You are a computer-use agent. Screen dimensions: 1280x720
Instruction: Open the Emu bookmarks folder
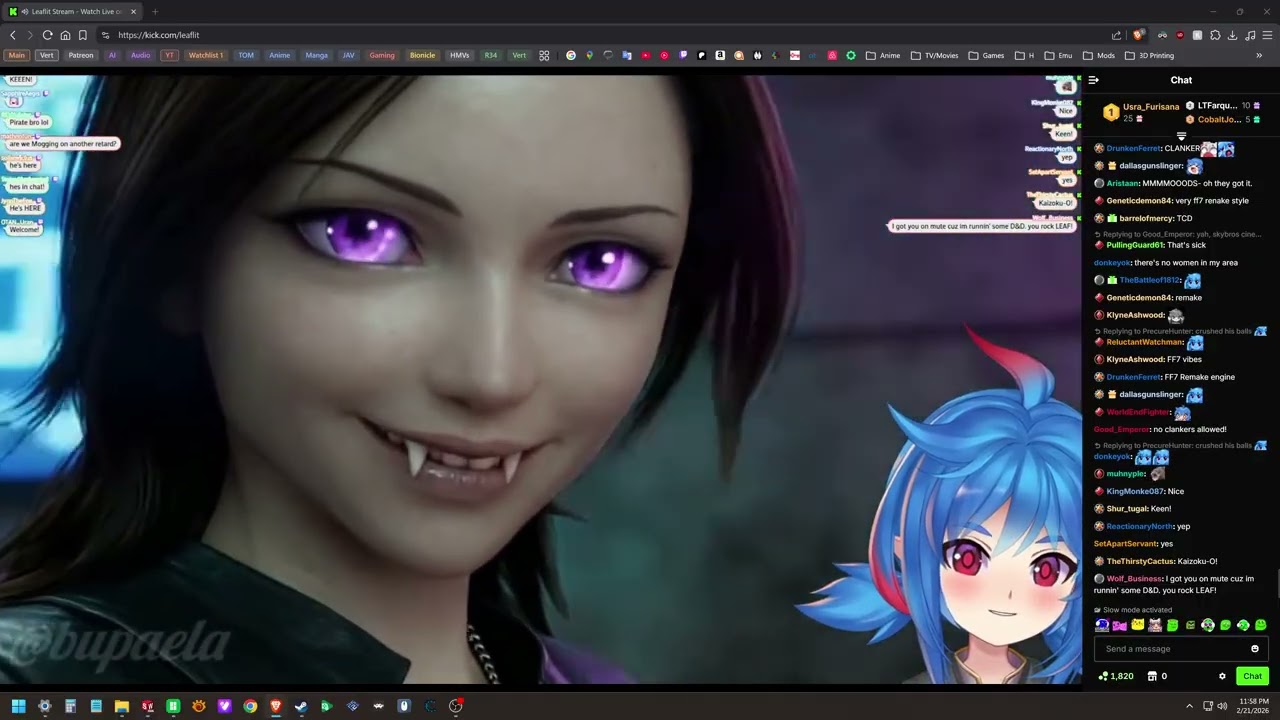click(x=1058, y=56)
